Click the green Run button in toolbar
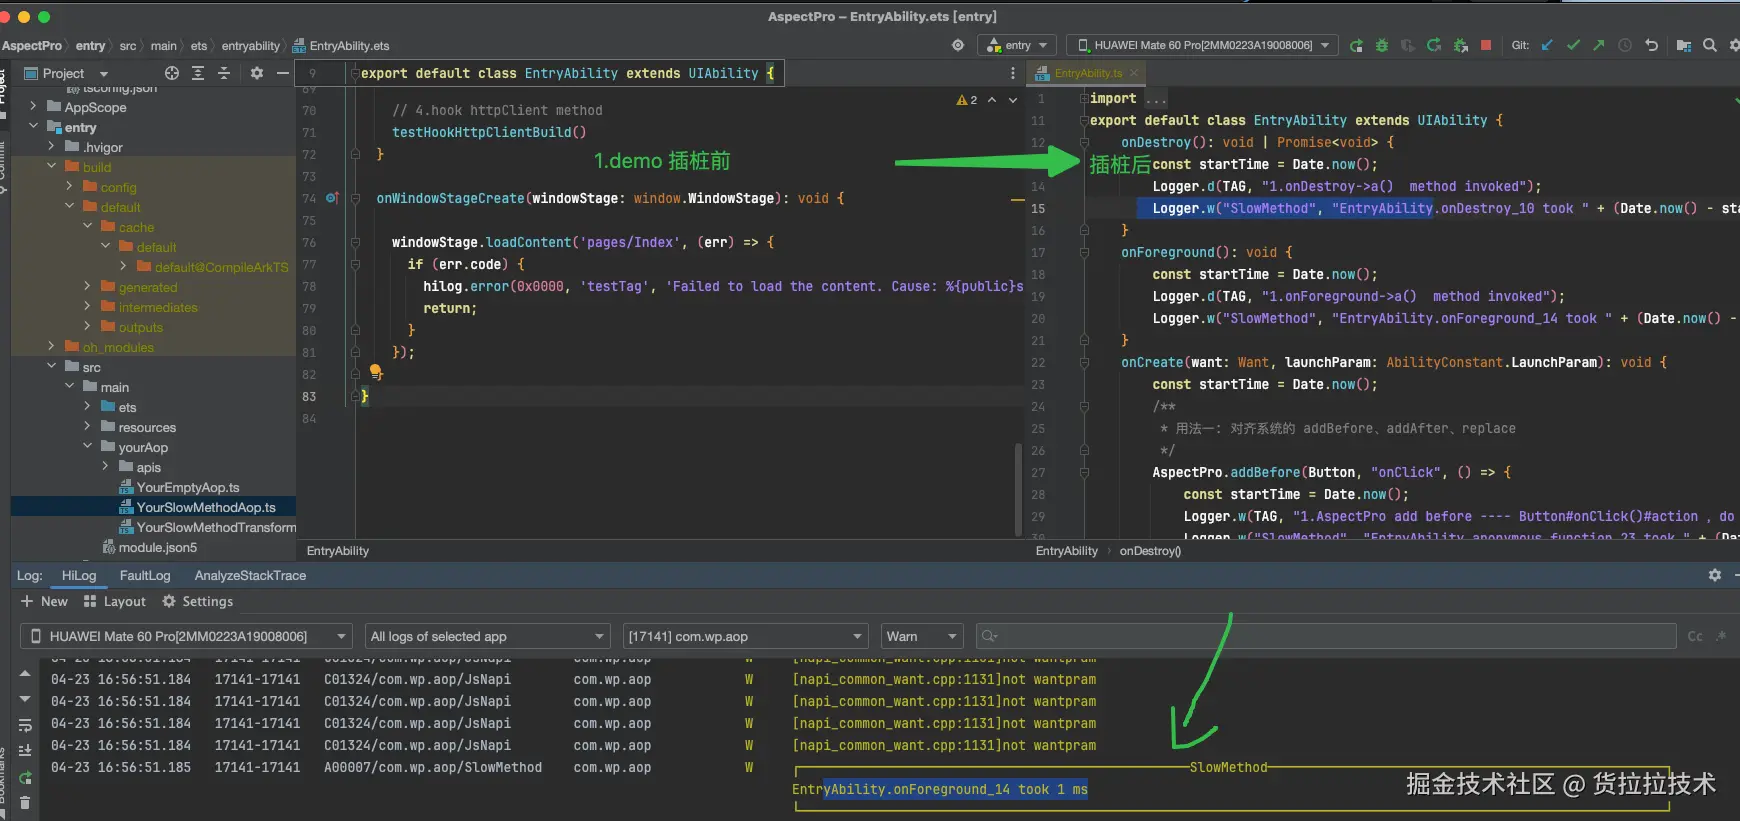This screenshot has height=821, width=1740. pyautogui.click(x=1356, y=46)
